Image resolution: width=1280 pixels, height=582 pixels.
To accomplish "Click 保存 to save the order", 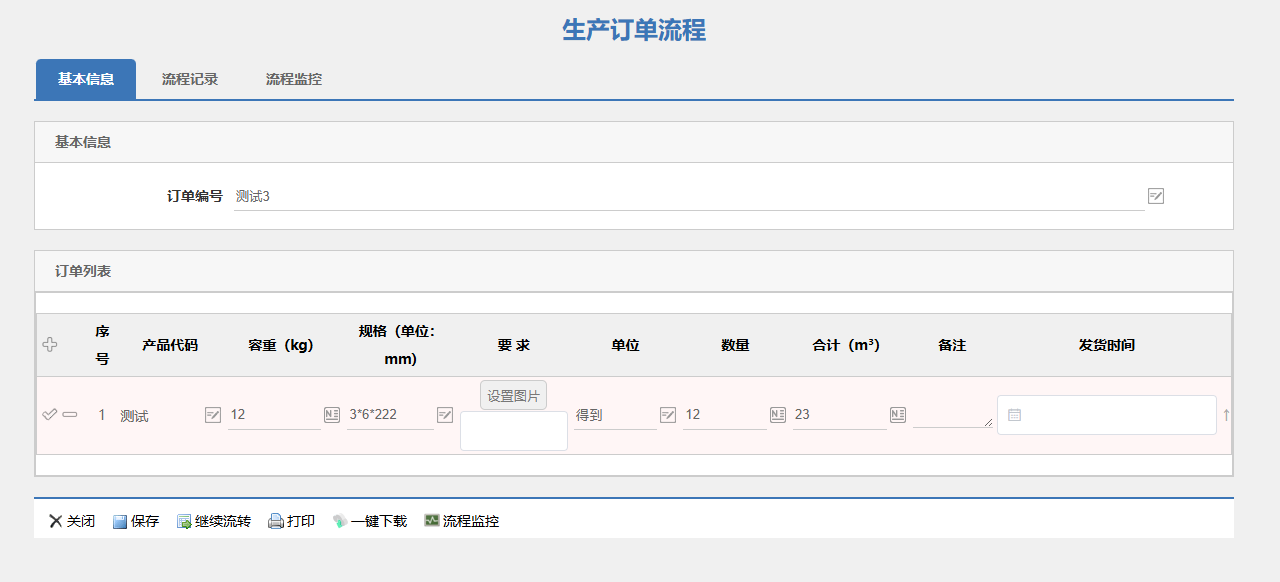I will [136, 521].
